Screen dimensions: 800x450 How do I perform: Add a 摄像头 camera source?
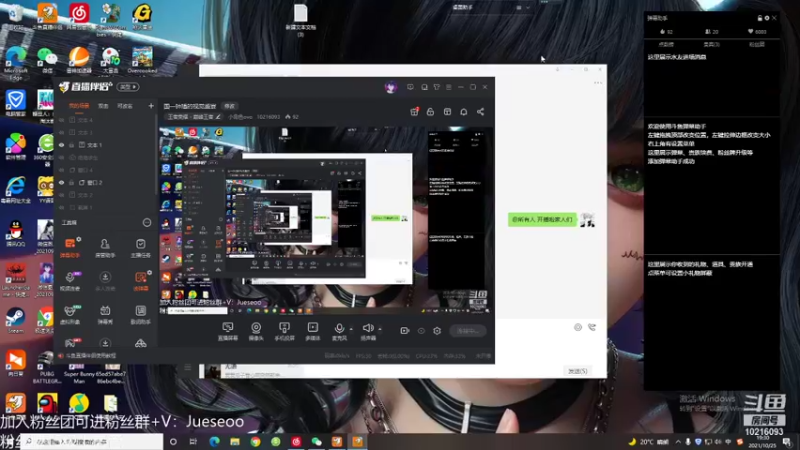pos(256,331)
